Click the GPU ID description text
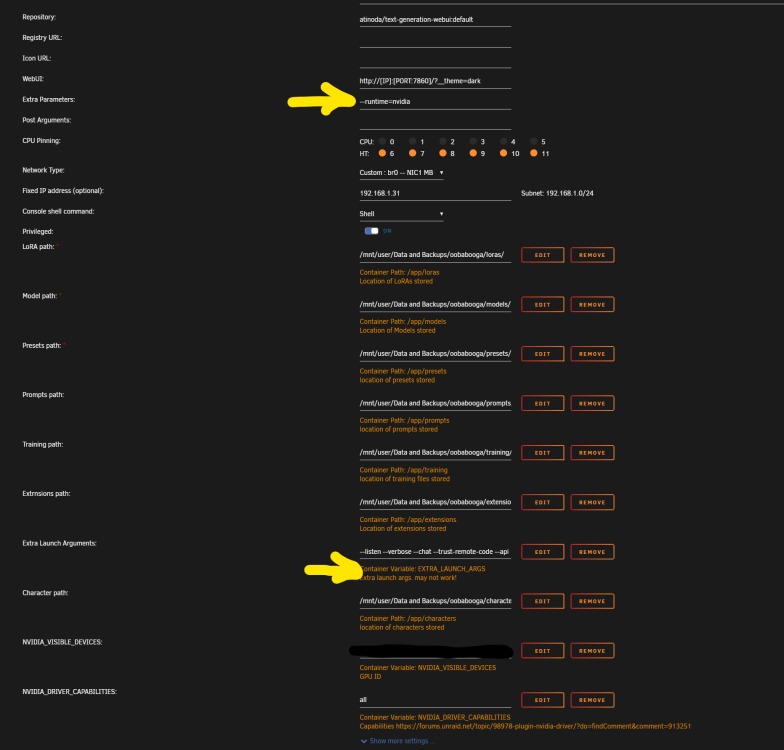The width and height of the screenshot is (784, 750). (x=370, y=676)
